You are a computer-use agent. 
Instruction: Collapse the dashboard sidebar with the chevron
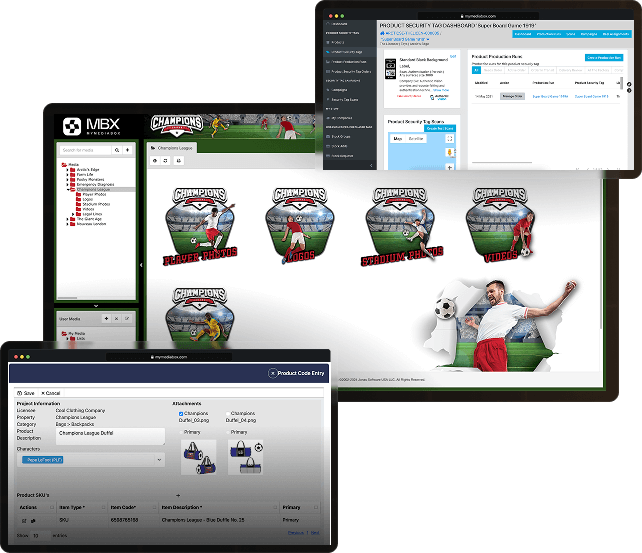click(371, 165)
